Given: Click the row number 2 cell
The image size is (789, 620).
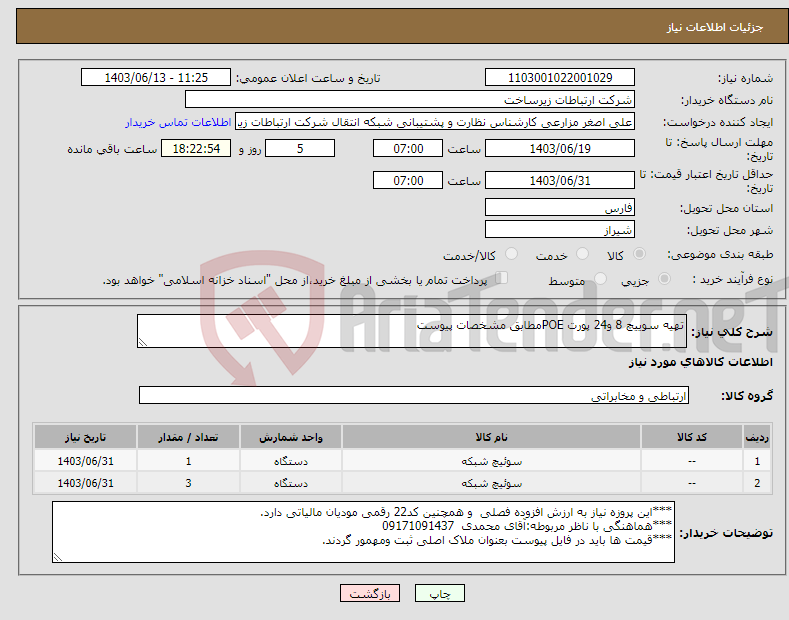Looking at the screenshot, I should click(x=757, y=483).
